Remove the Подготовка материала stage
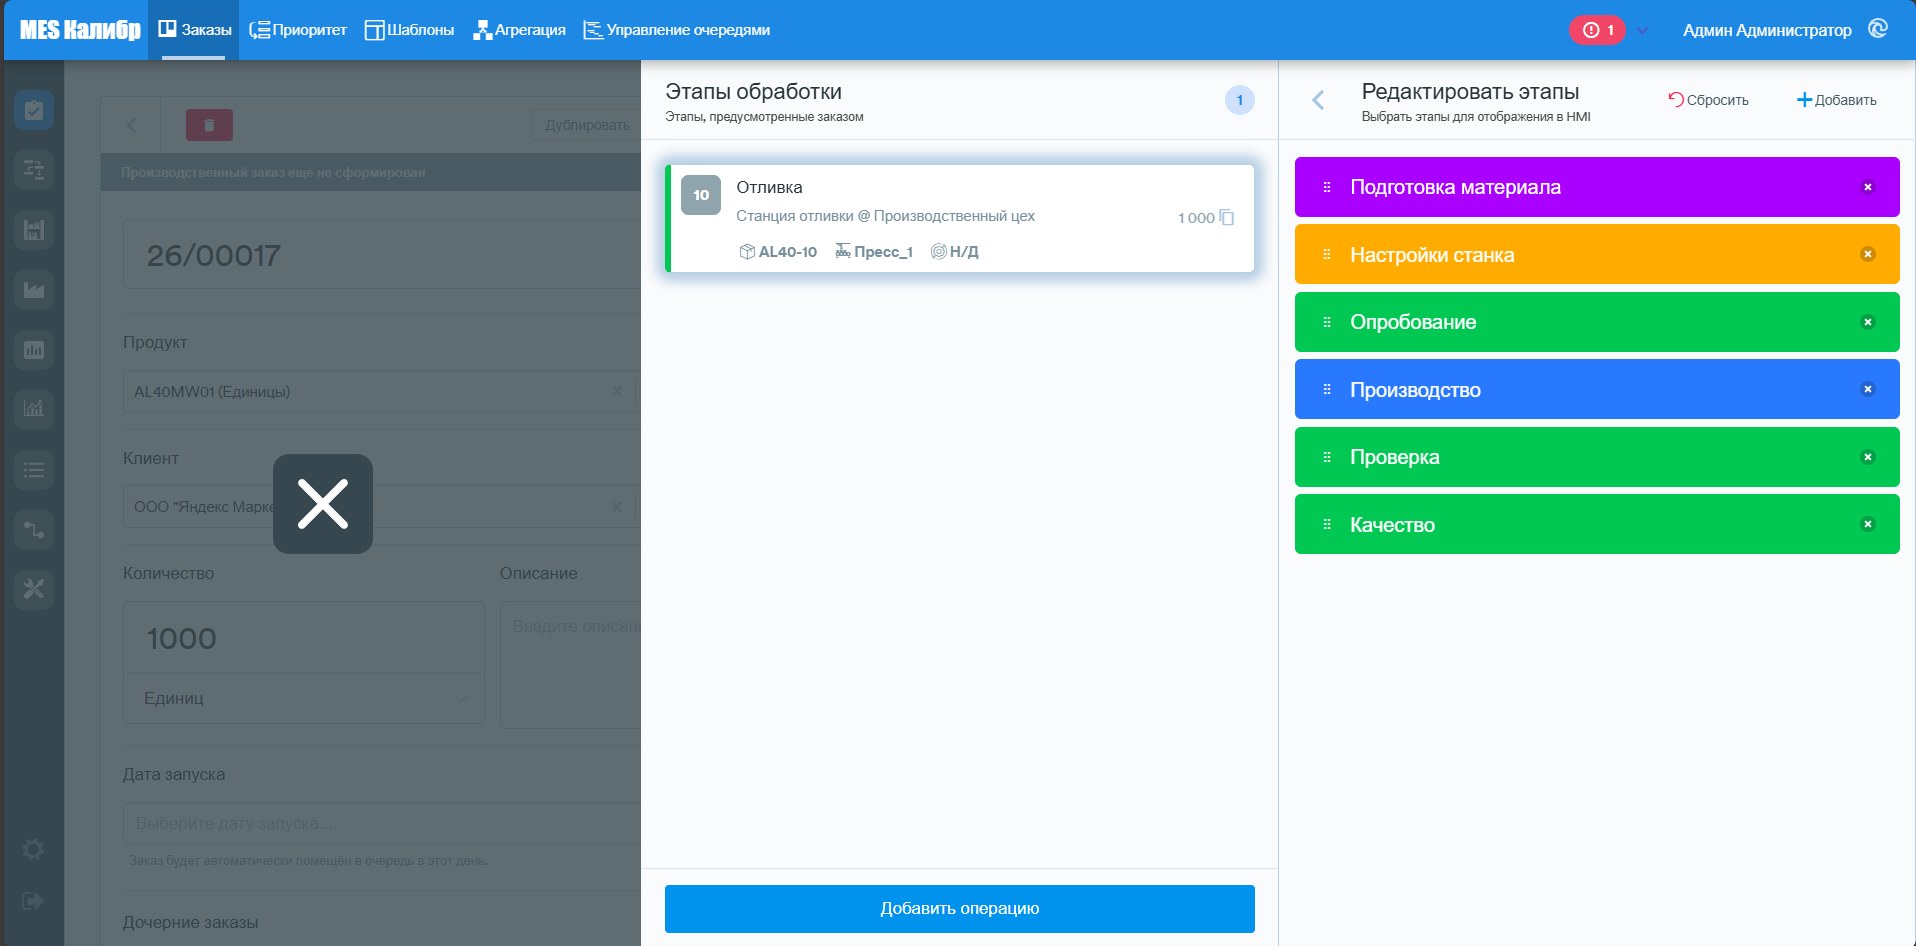Viewport: 1916px width, 946px height. (1867, 187)
